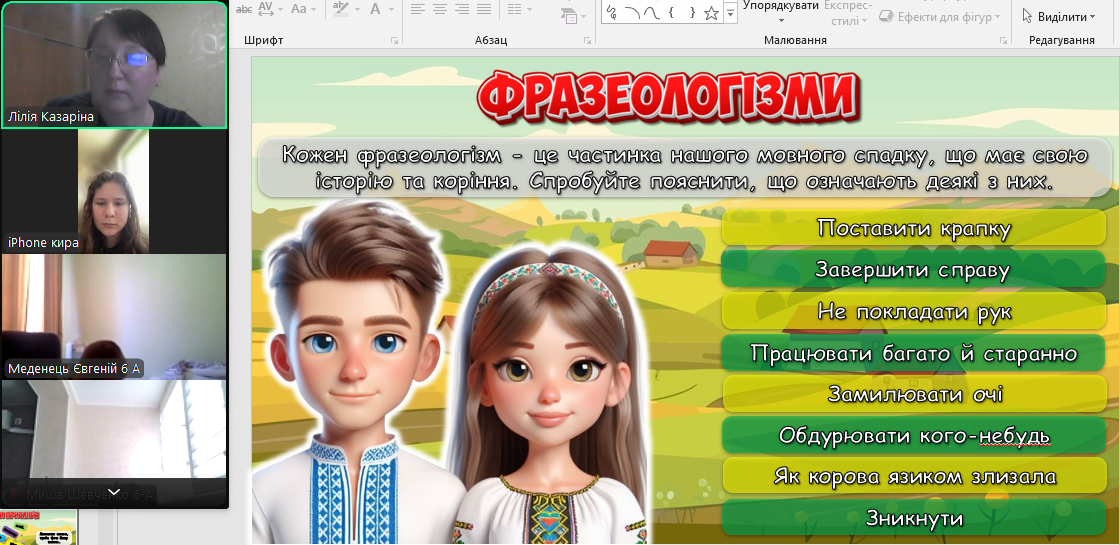
Task: Align text left in the Абзац group
Action: 418,9
